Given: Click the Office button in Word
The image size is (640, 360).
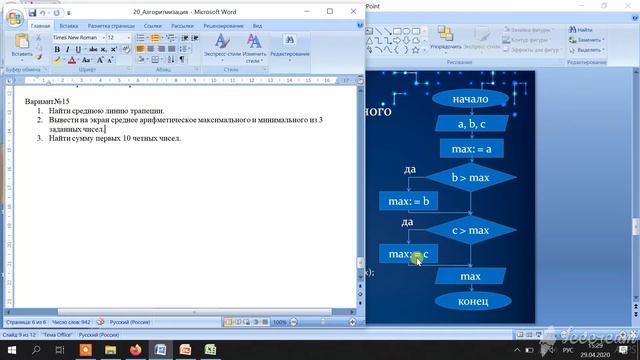Looking at the screenshot, I should tap(15, 18).
